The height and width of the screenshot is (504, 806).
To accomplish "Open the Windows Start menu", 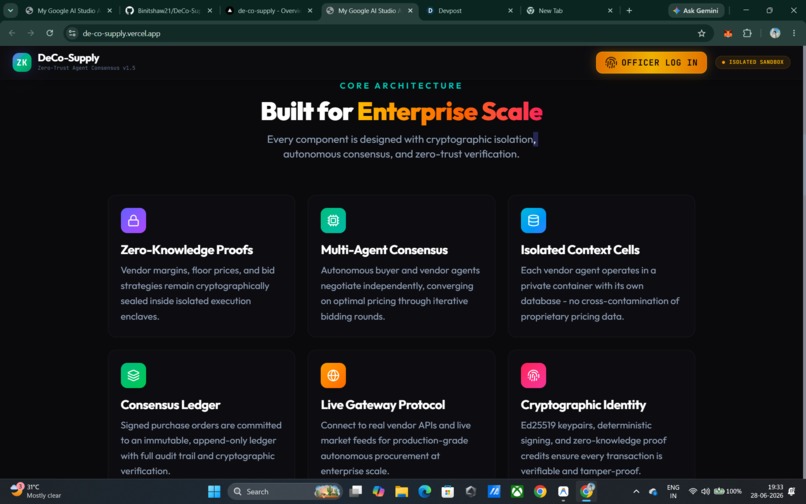I will [x=214, y=492].
